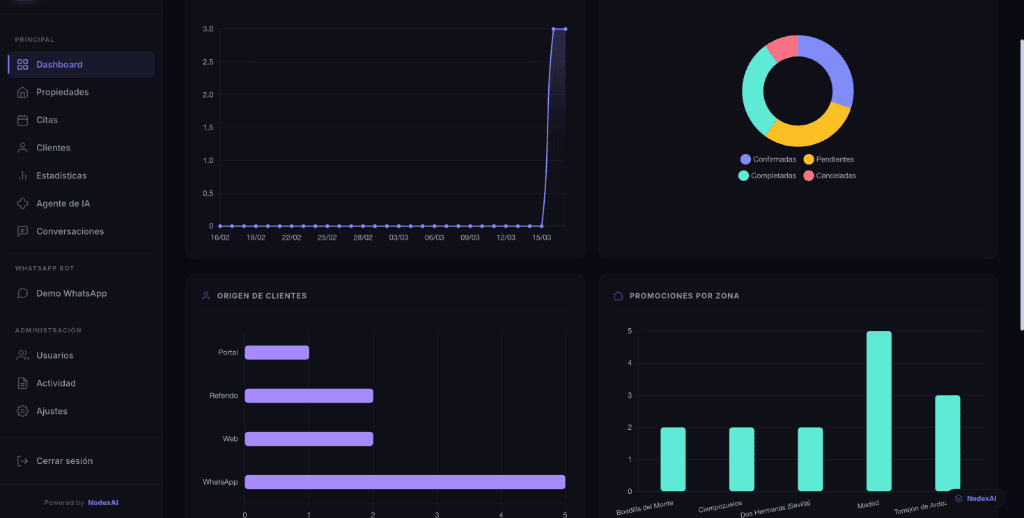Toggle Canceladas legend entry in donut chart
Screen dimensions: 1024x518
[x=828, y=176]
